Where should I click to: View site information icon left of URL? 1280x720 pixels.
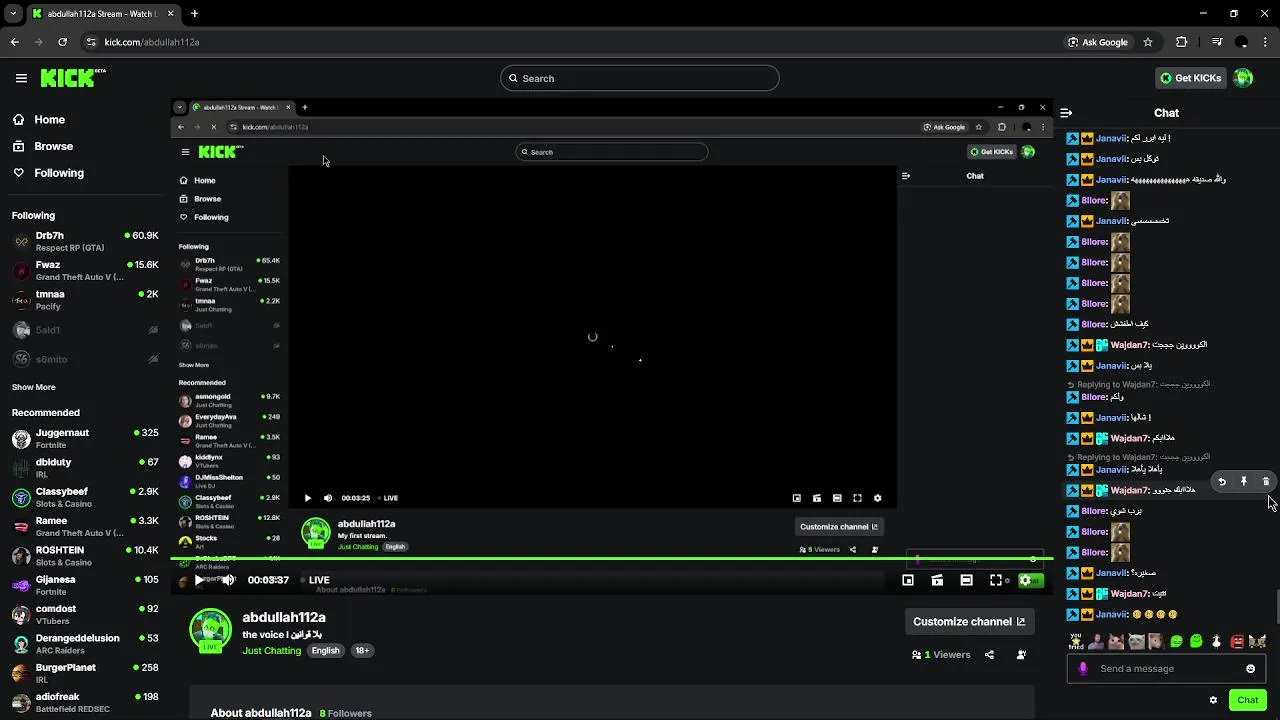91,42
